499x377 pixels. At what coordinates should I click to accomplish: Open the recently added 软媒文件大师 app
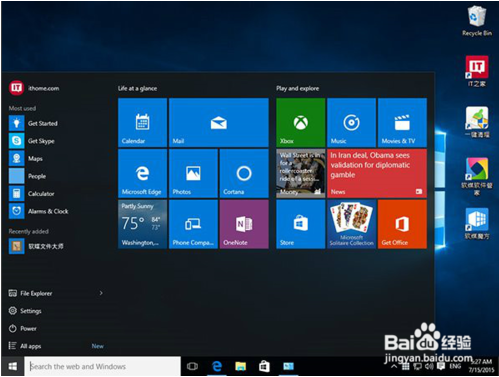pyautogui.click(x=57, y=246)
